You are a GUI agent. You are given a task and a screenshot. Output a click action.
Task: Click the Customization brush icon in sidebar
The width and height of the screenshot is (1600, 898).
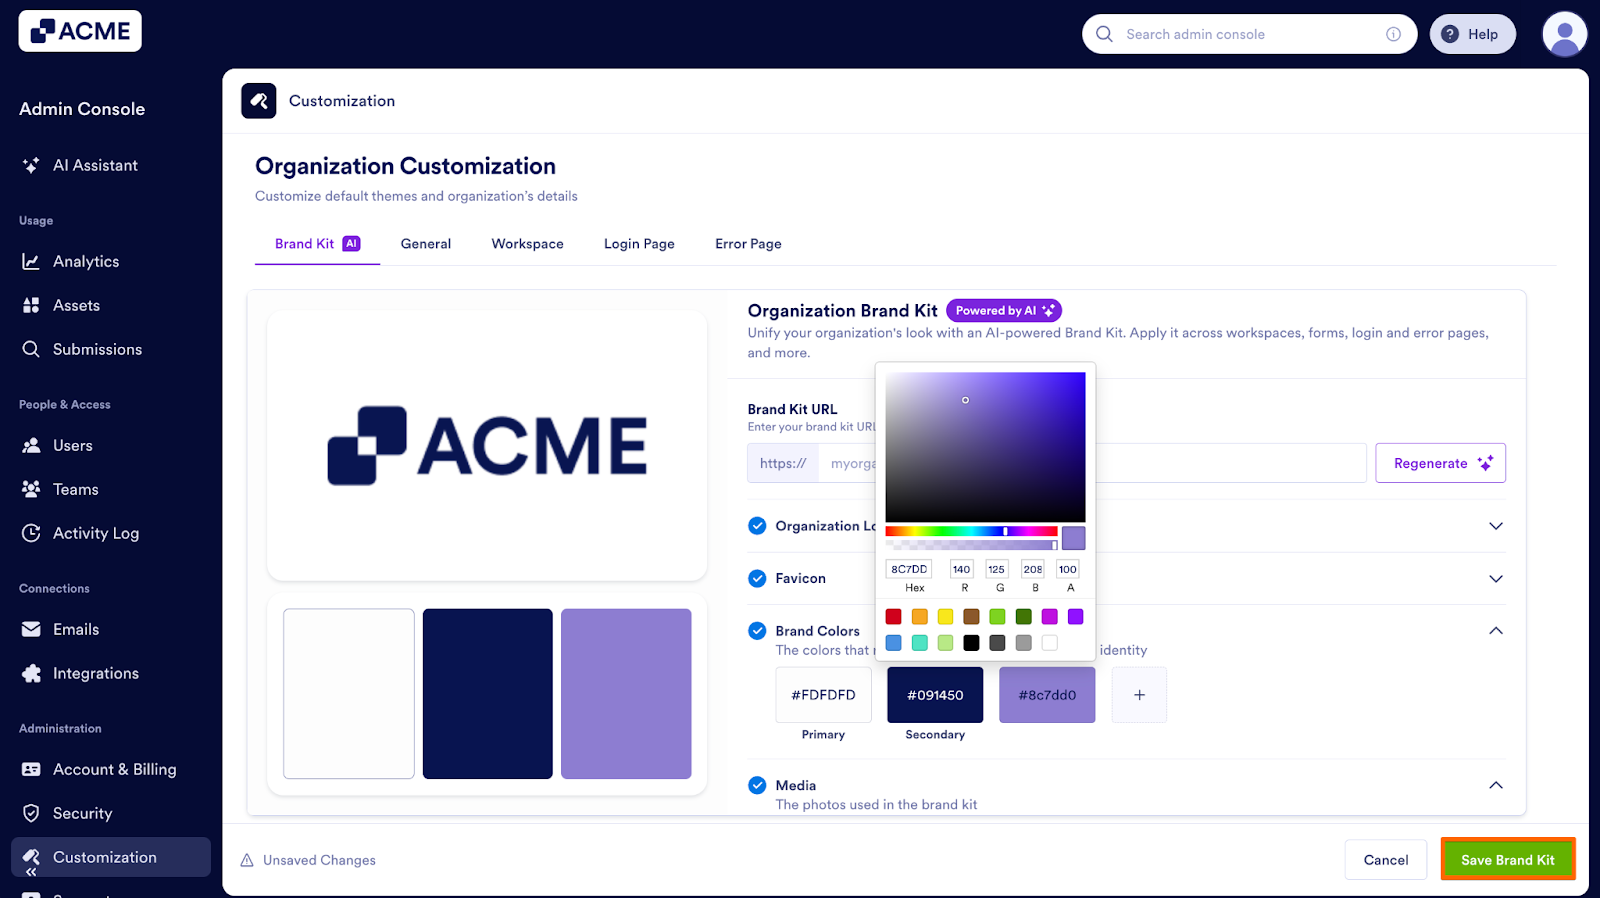(x=31, y=857)
